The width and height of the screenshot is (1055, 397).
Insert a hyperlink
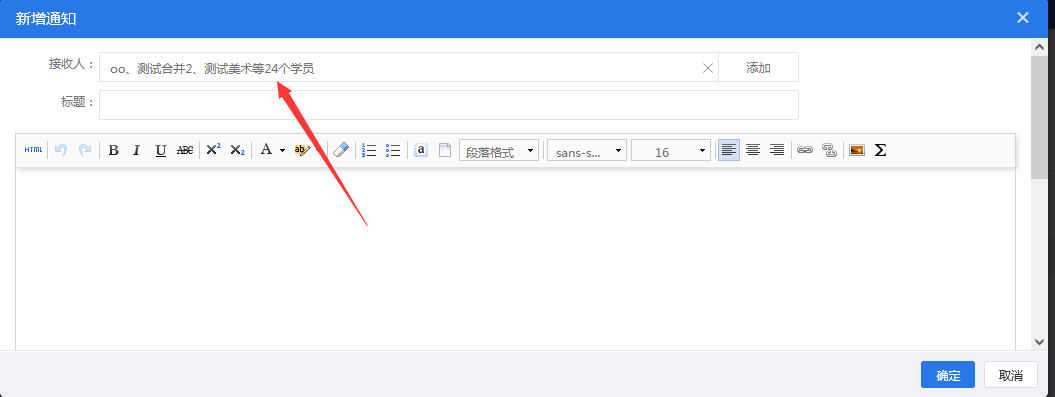[805, 150]
